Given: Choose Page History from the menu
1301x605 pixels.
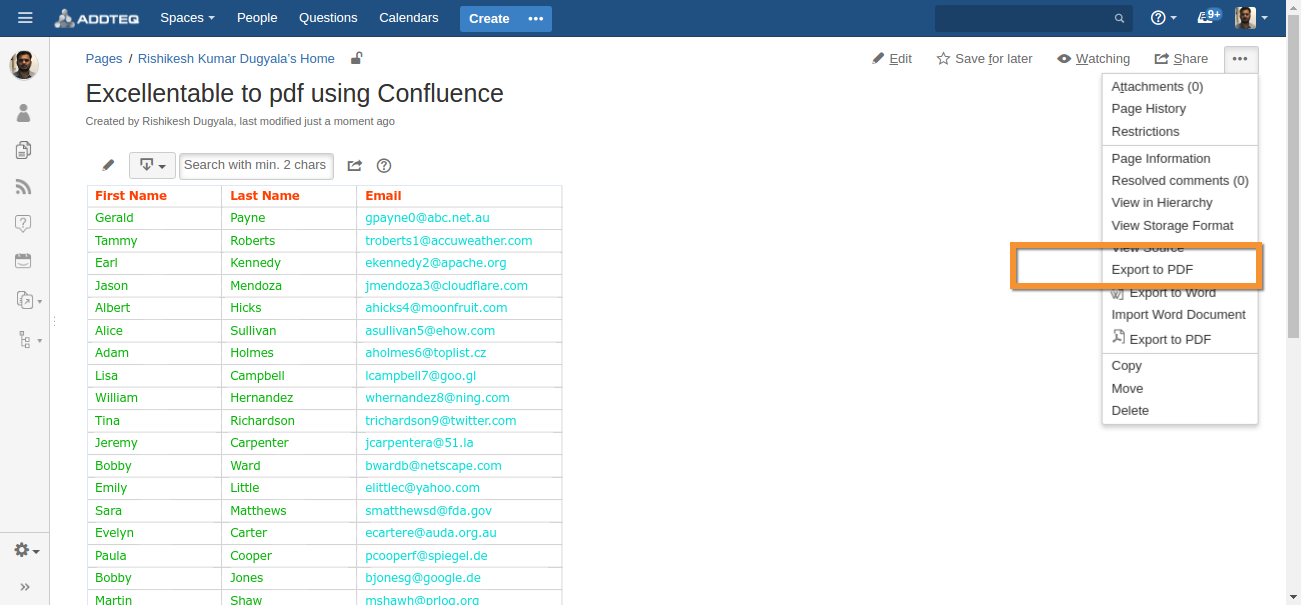Looking at the screenshot, I should 1148,109.
